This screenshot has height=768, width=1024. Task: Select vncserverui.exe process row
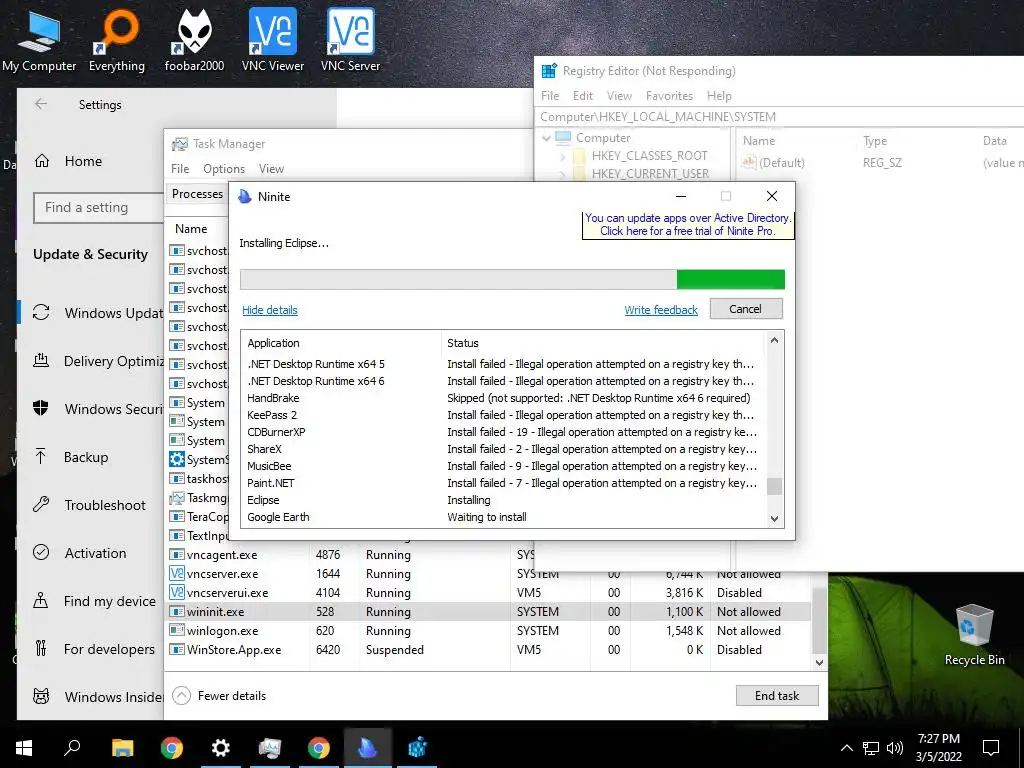click(x=488, y=593)
